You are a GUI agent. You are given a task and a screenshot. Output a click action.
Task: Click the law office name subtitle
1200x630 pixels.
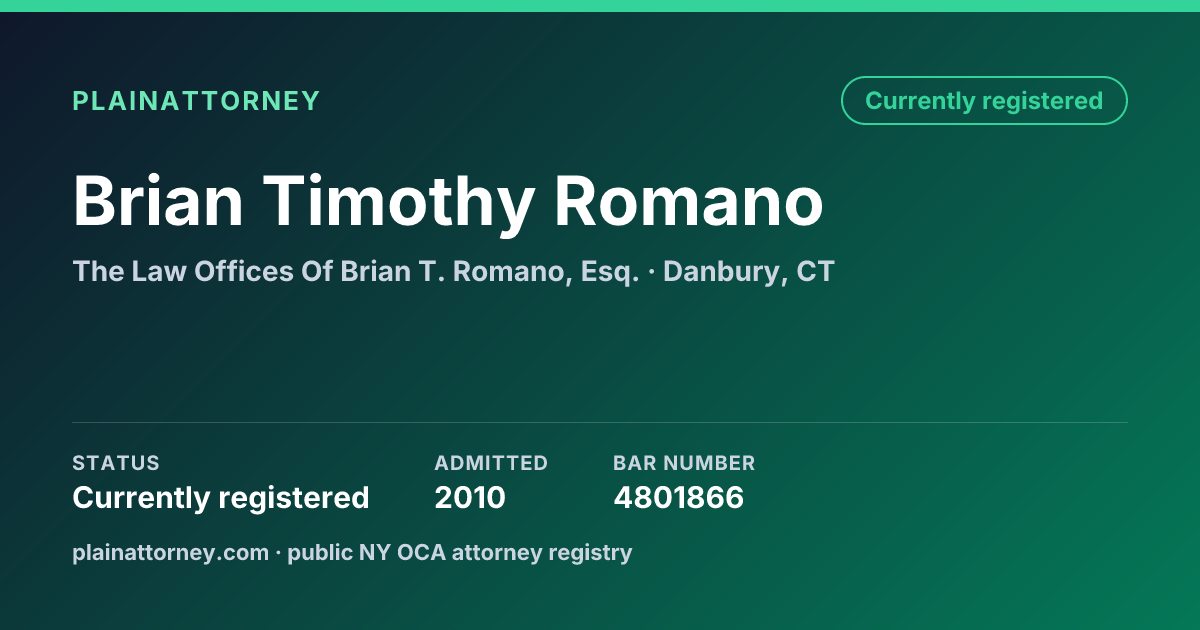click(355, 272)
